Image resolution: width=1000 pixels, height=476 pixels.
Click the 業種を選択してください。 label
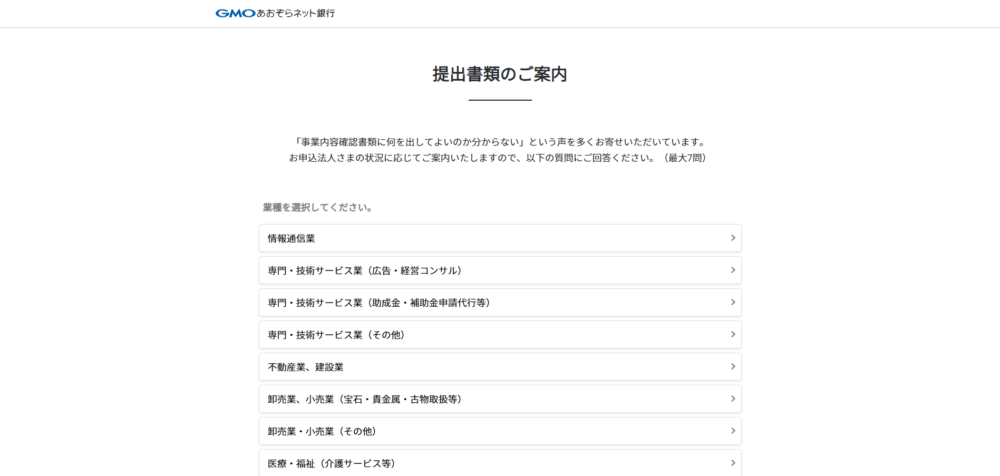[318, 207]
